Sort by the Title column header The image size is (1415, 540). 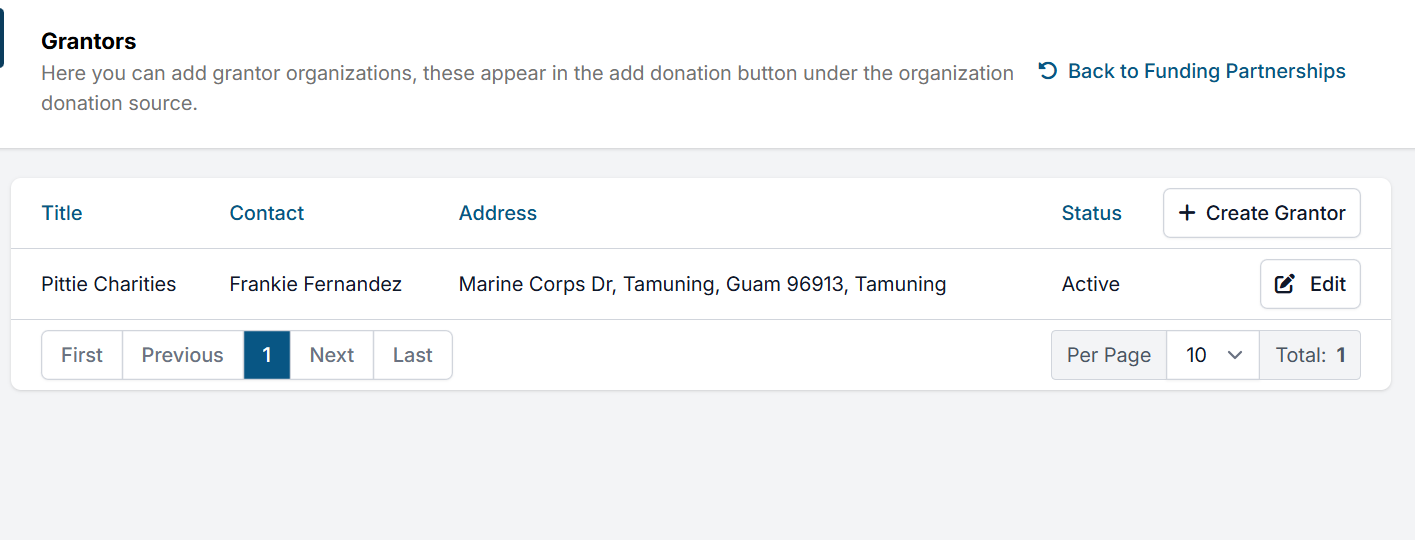click(x=62, y=213)
